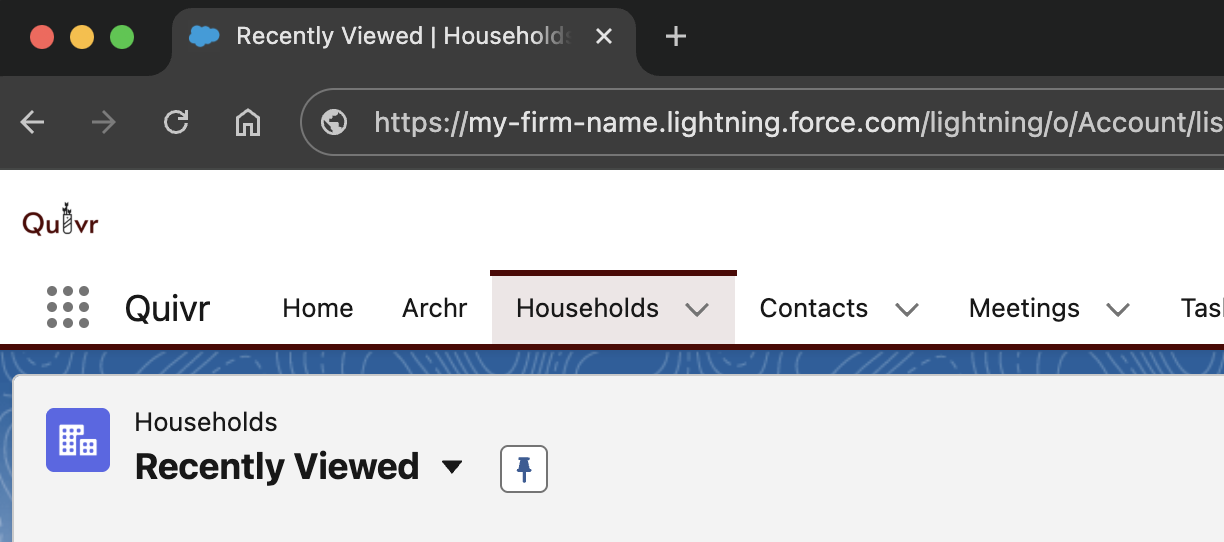Close the Recently Viewed browser tab
This screenshot has height=542, width=1224.
(x=604, y=37)
